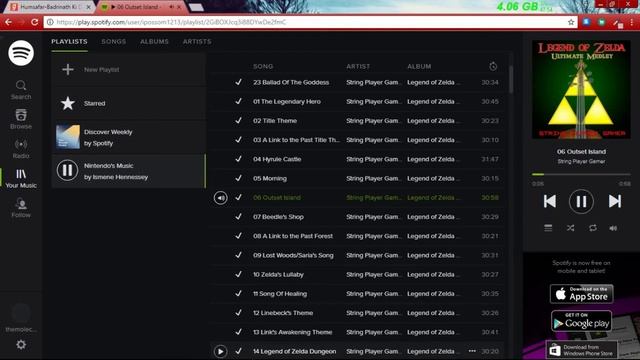Open a new Chrome tab
Viewport: 640px width, 360px height.
point(196,7)
